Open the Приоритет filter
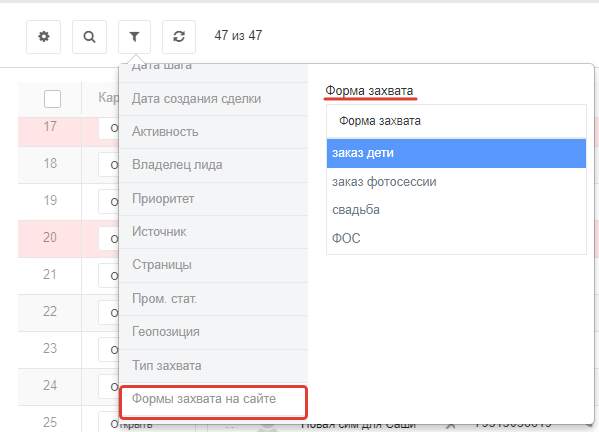The image size is (599, 432). [214, 199]
